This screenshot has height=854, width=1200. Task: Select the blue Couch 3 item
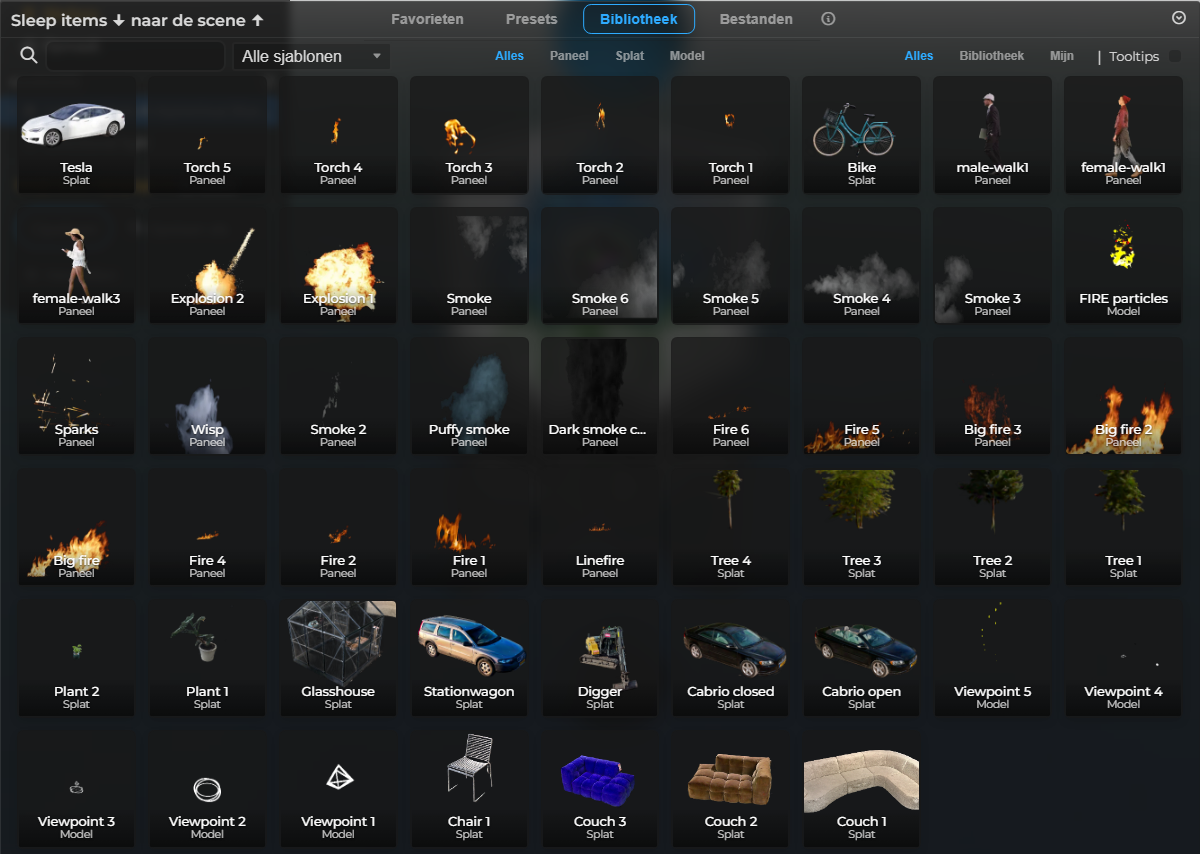600,789
